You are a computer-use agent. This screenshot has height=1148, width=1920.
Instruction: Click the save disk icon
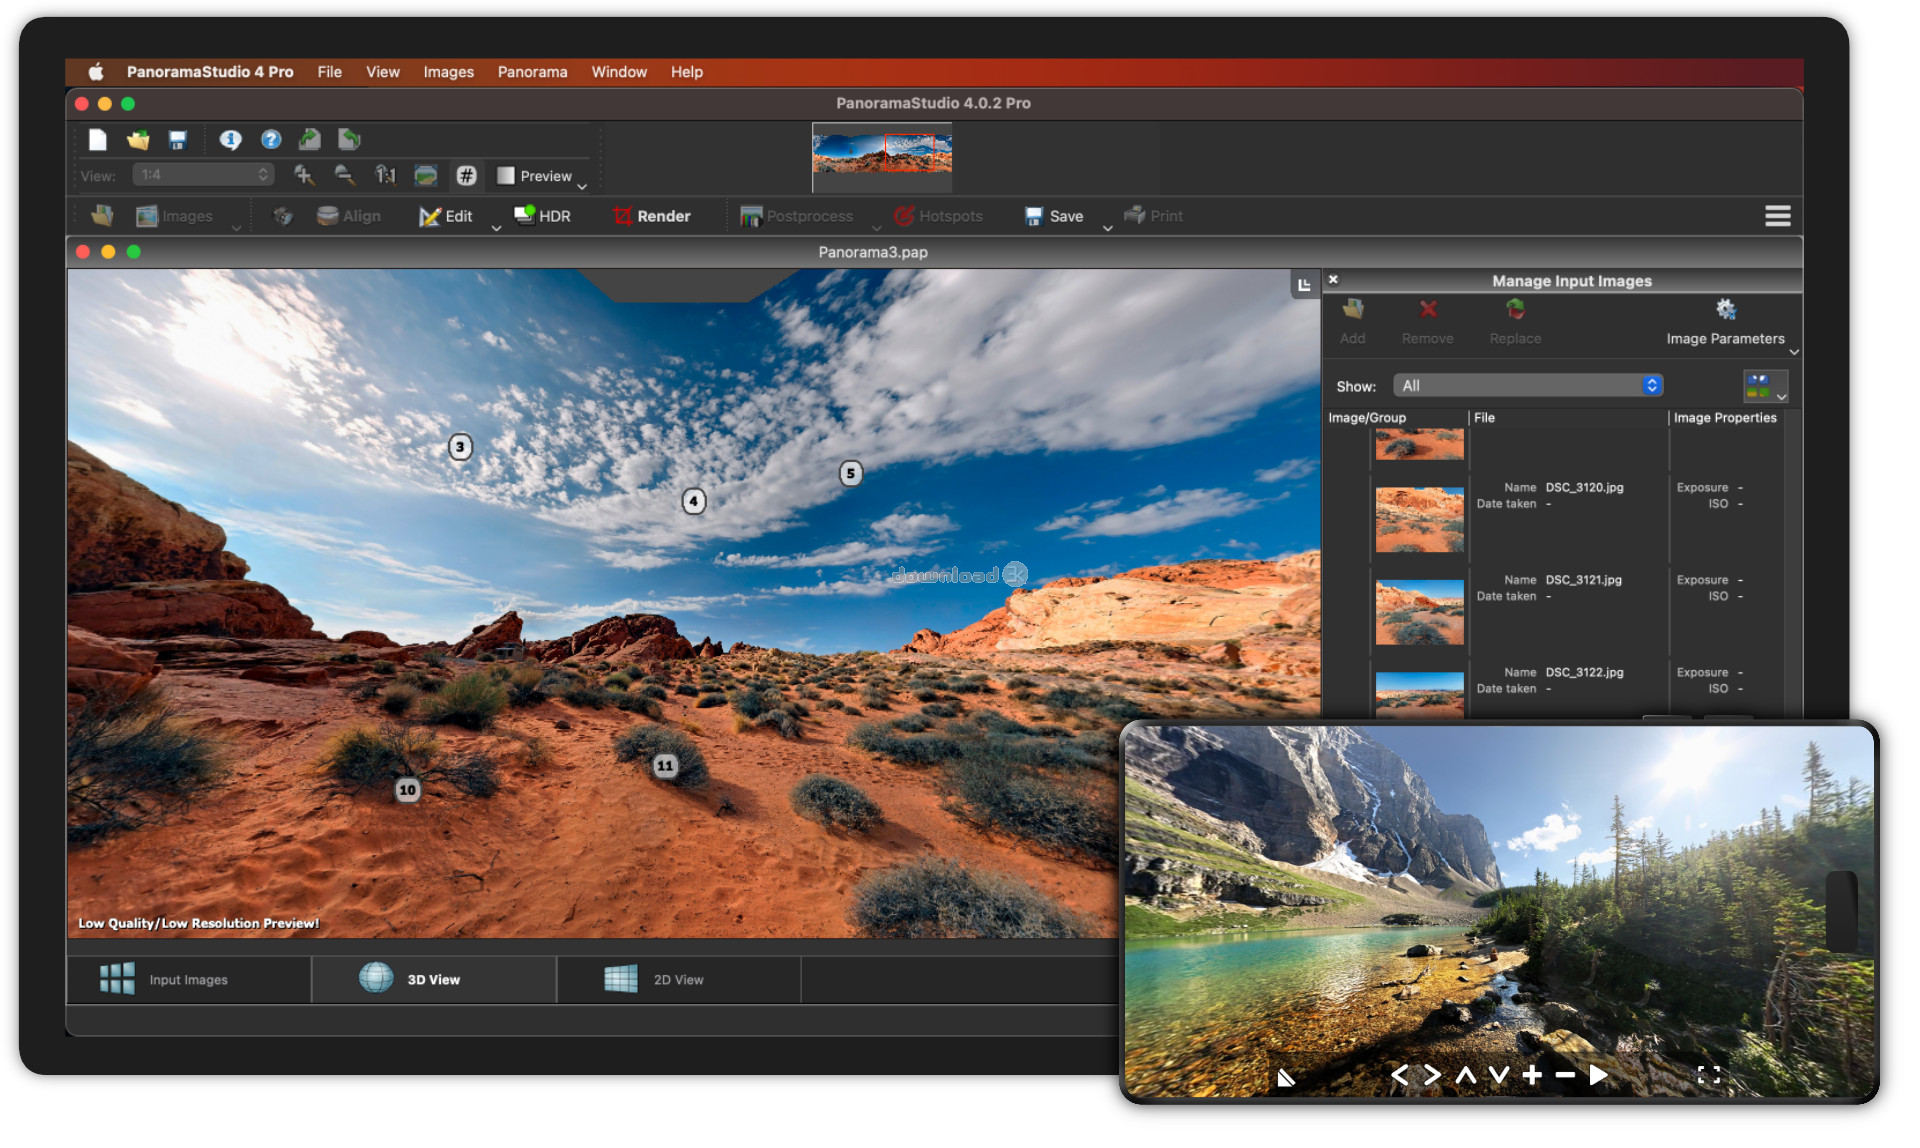click(x=178, y=140)
